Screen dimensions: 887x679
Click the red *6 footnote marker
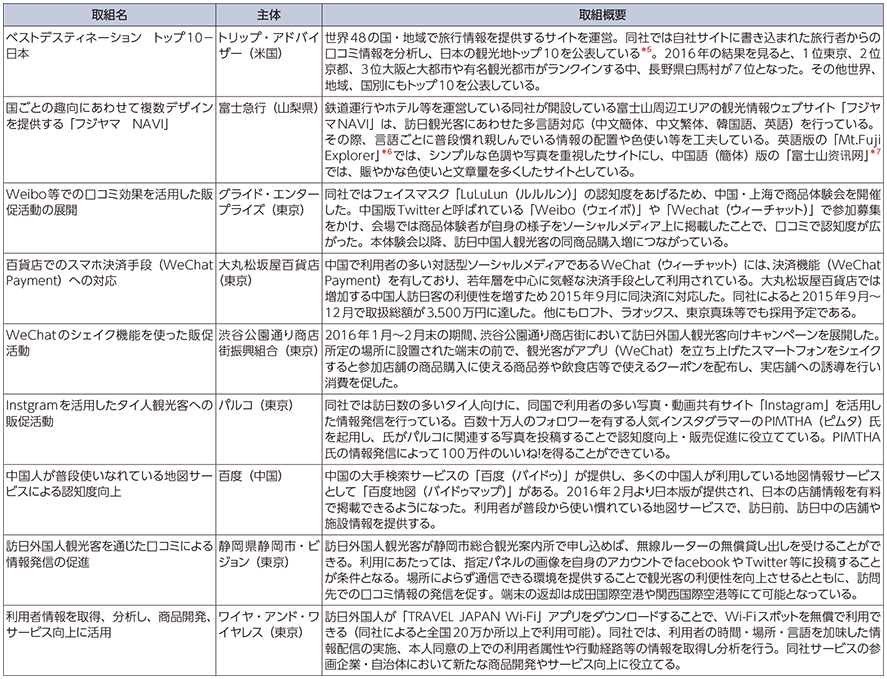387,152
